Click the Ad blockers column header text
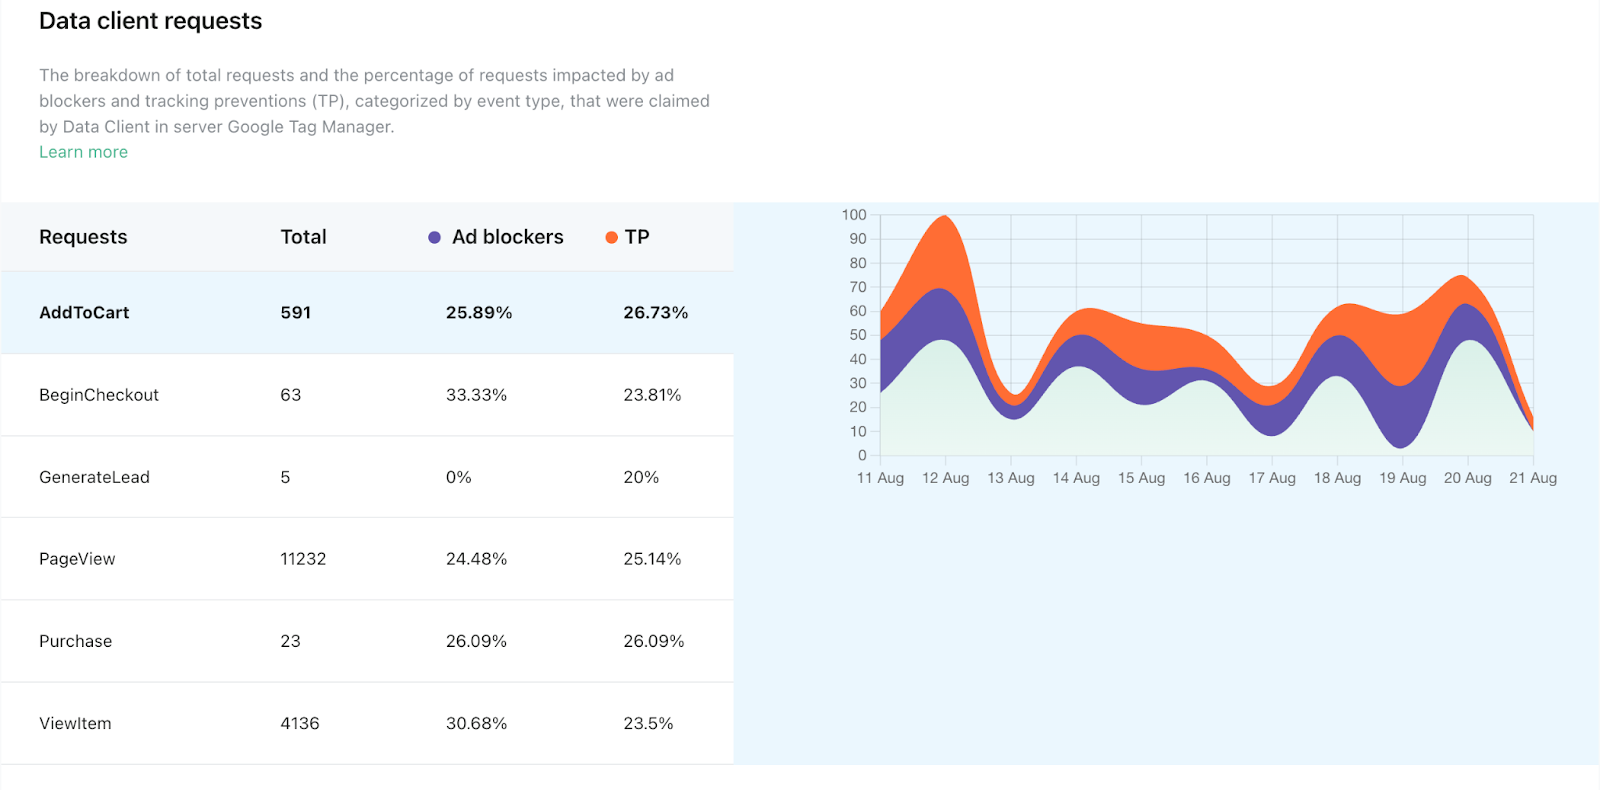Screen dimensions: 1600x790 (507, 237)
